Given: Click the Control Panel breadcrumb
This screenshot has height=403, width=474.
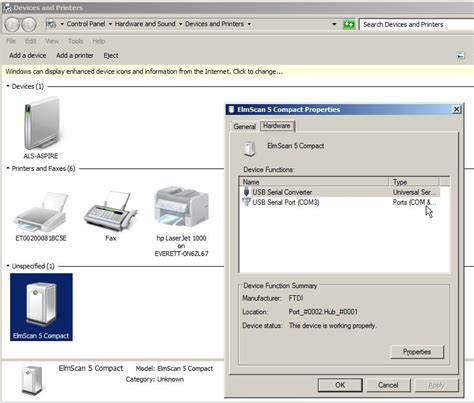Looking at the screenshot, I should pos(86,24).
